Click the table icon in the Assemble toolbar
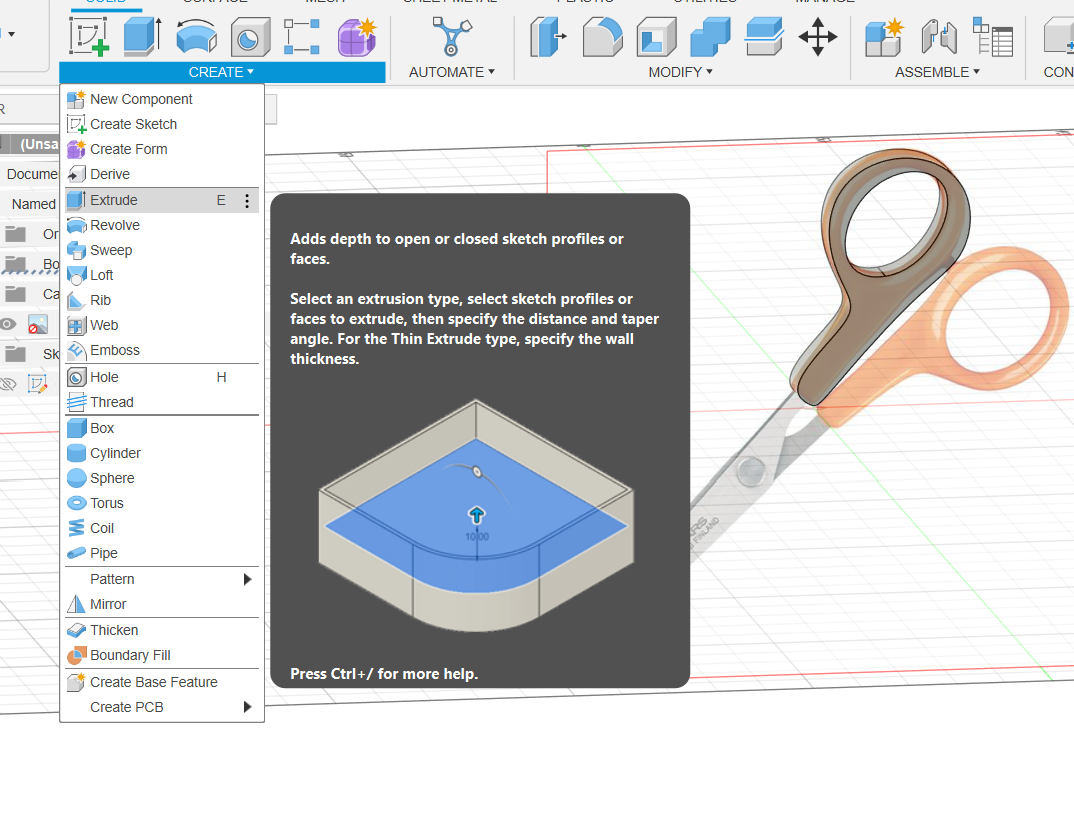 [992, 36]
